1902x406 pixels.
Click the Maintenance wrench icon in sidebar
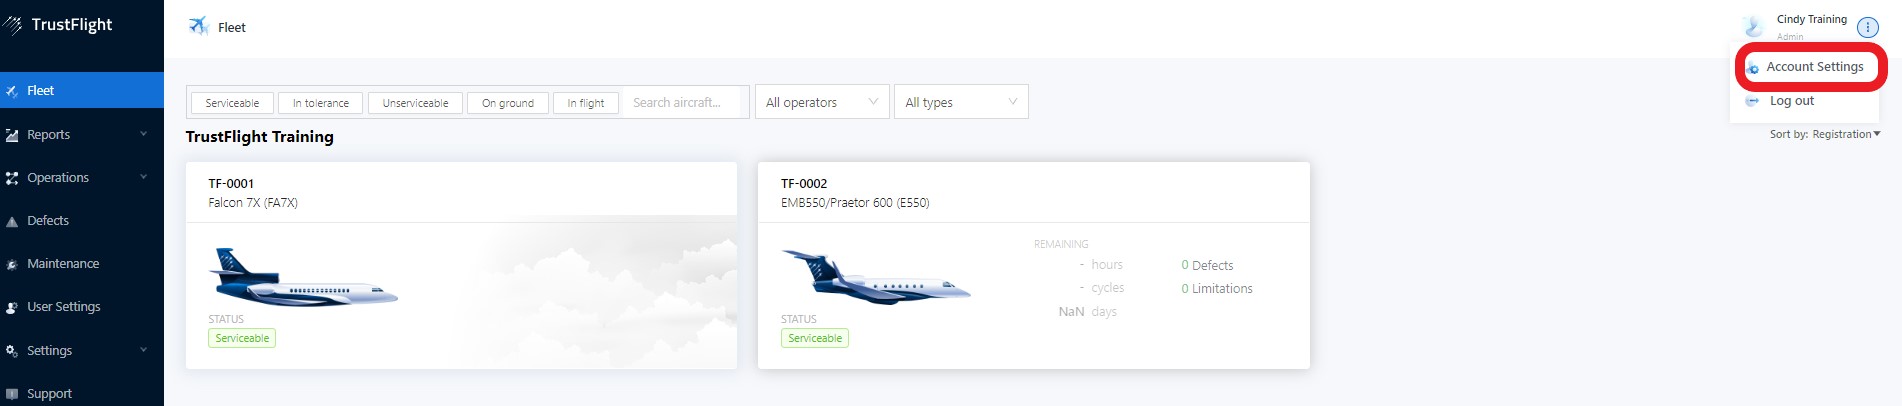coord(12,264)
